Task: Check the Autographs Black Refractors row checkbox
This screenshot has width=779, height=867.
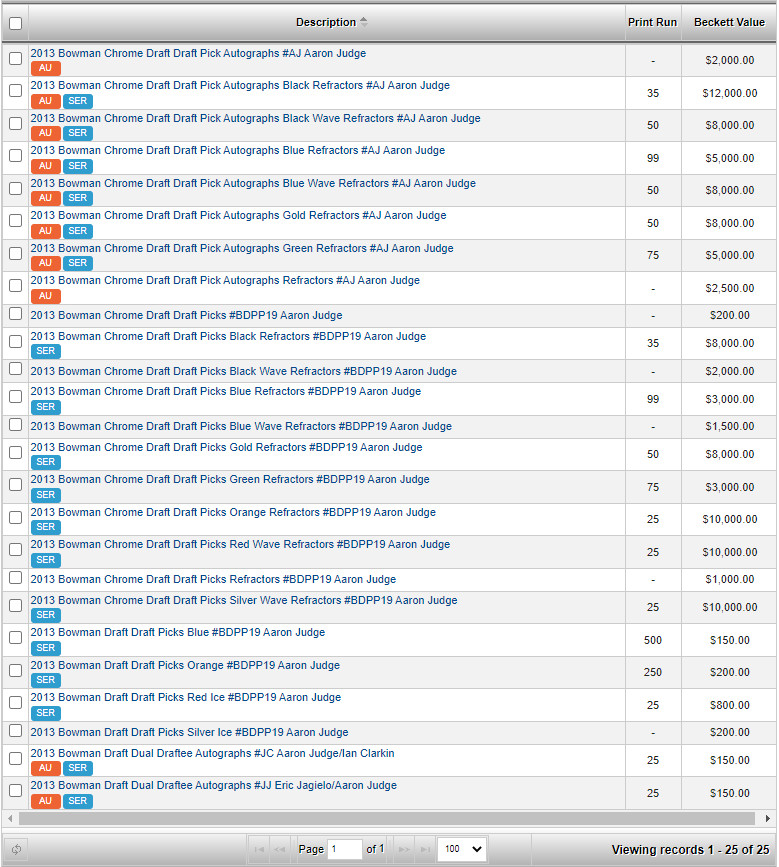Action: (x=15, y=90)
